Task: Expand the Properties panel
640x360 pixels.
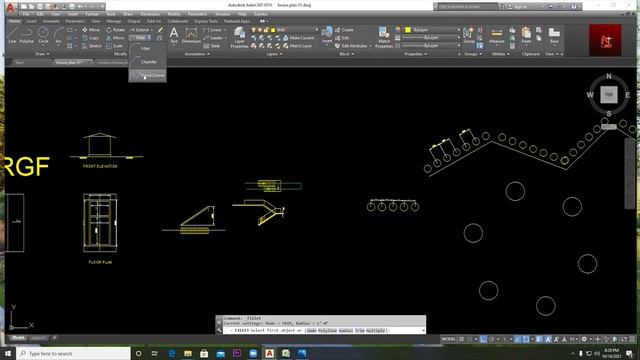Action: click(416, 54)
